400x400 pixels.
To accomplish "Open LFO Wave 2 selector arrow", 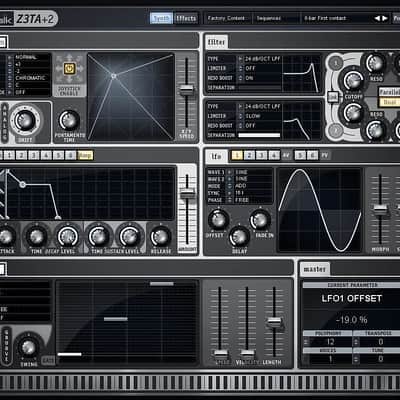I will pyautogui.click(x=229, y=179).
